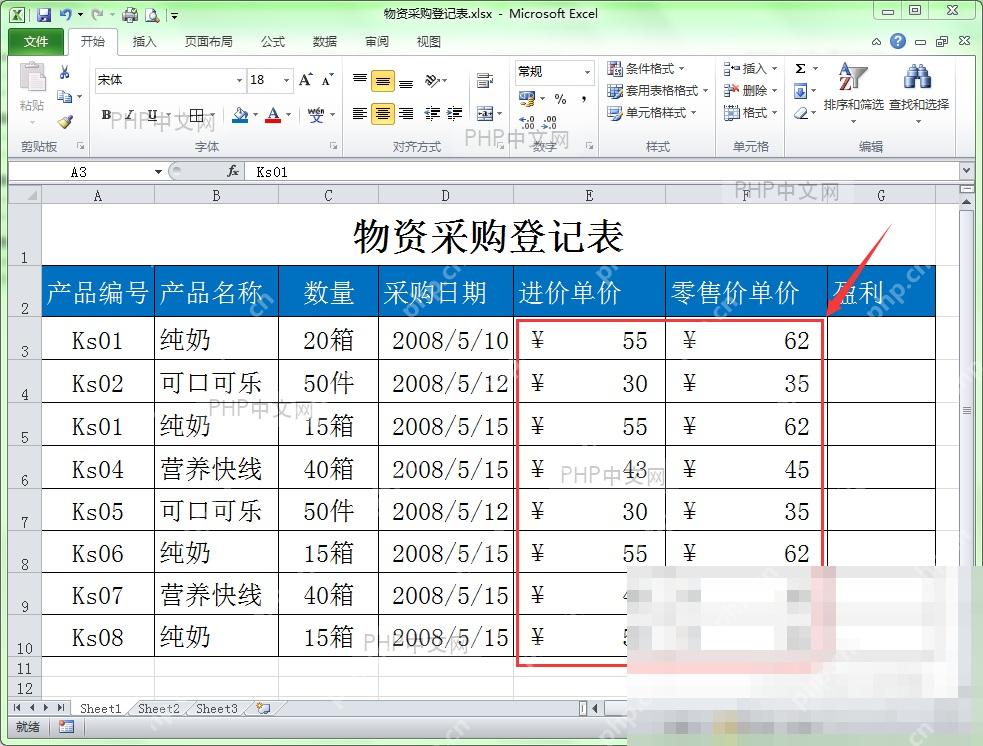983x746 pixels.
Task: Click the formula bar input showing Ks01
Action: point(602,172)
